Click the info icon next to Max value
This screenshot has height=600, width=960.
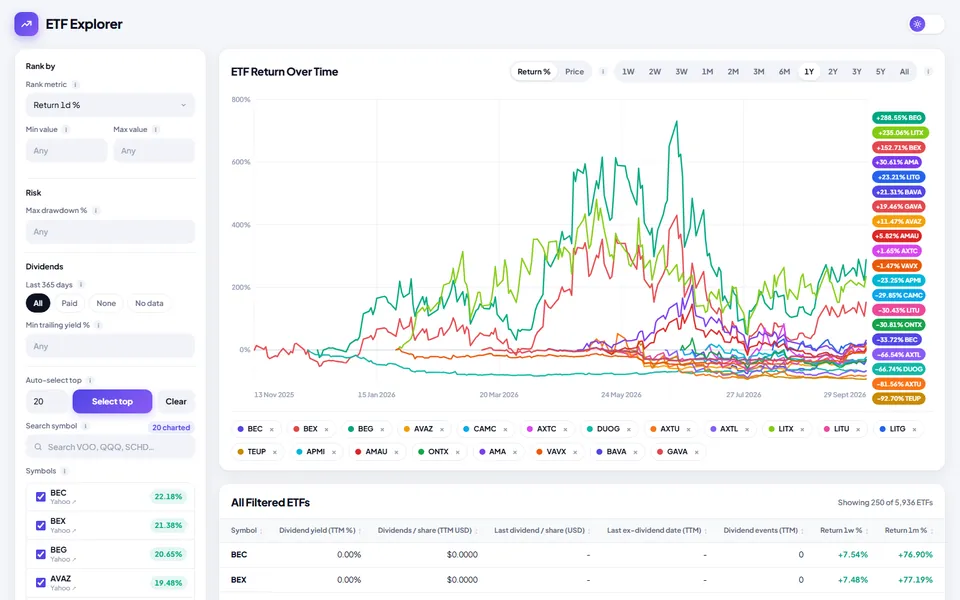[156, 130]
